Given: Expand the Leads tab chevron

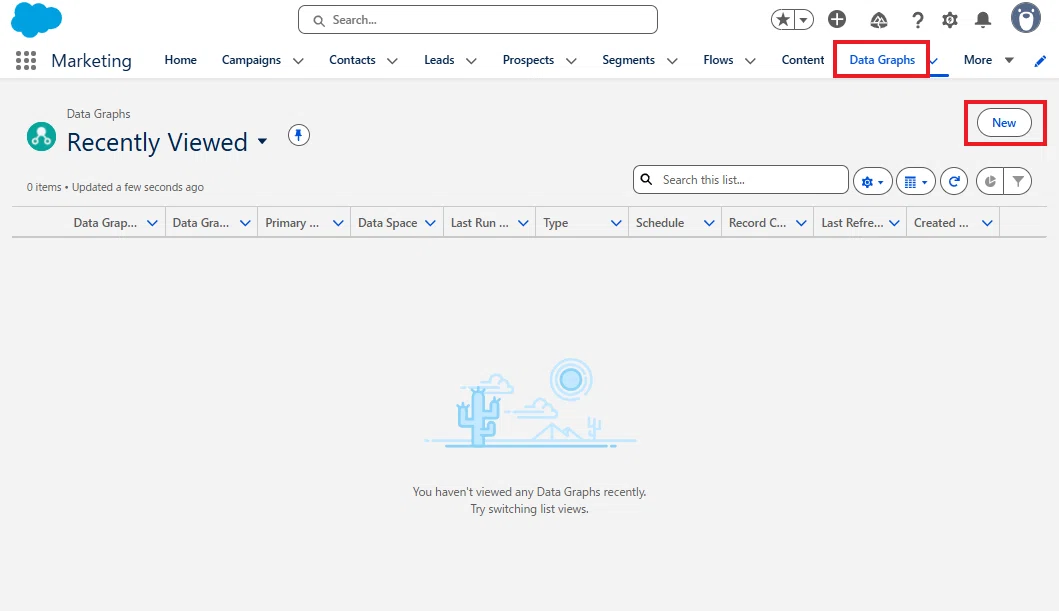Looking at the screenshot, I should pyautogui.click(x=471, y=61).
